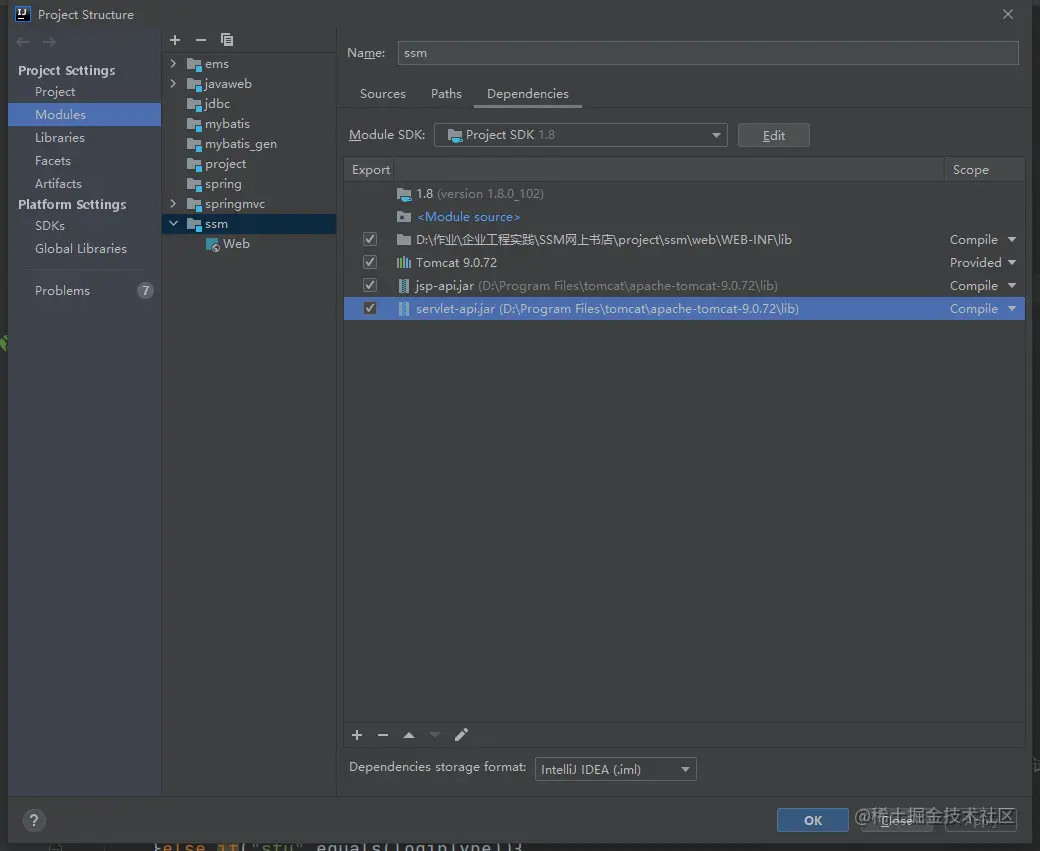Viewport: 1040px width, 851px height.
Task: Collapse the ssm module node
Action: click(x=173, y=224)
